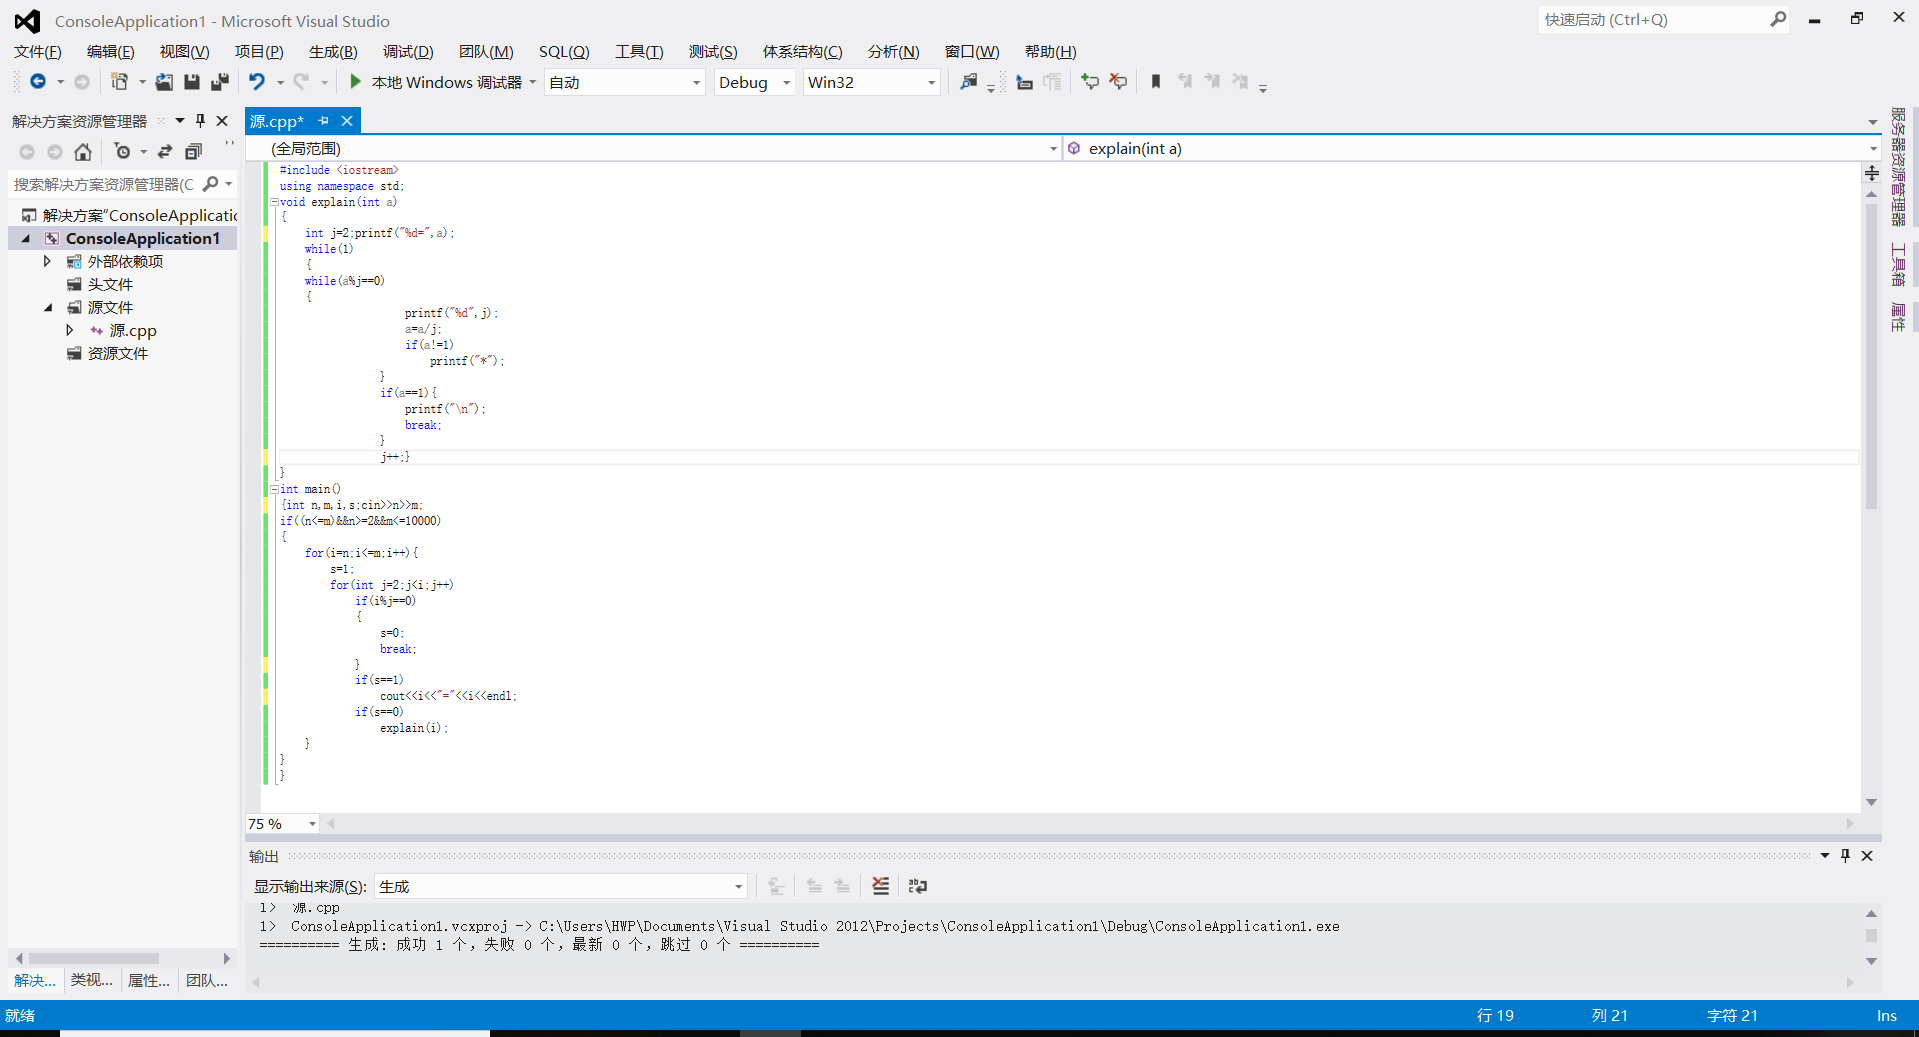Click the split editor handle icon
This screenshot has width=1919, height=1037.
(x=1871, y=173)
